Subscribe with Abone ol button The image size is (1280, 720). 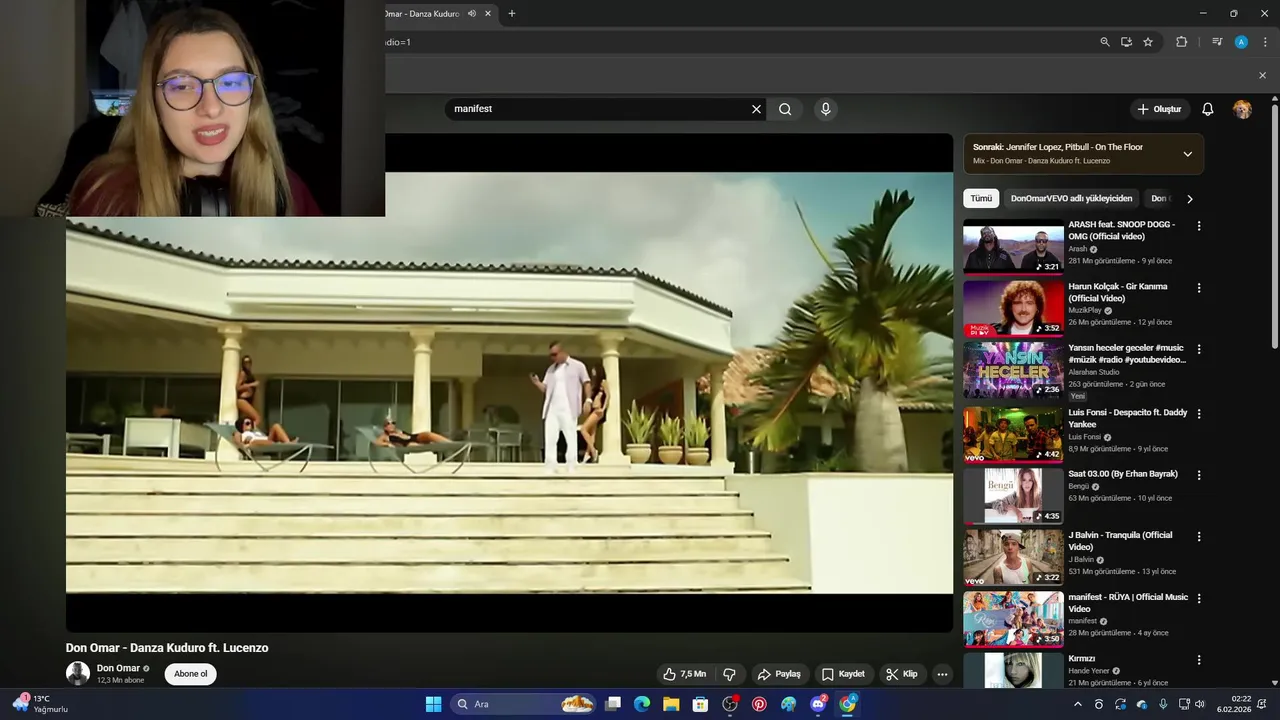190,674
